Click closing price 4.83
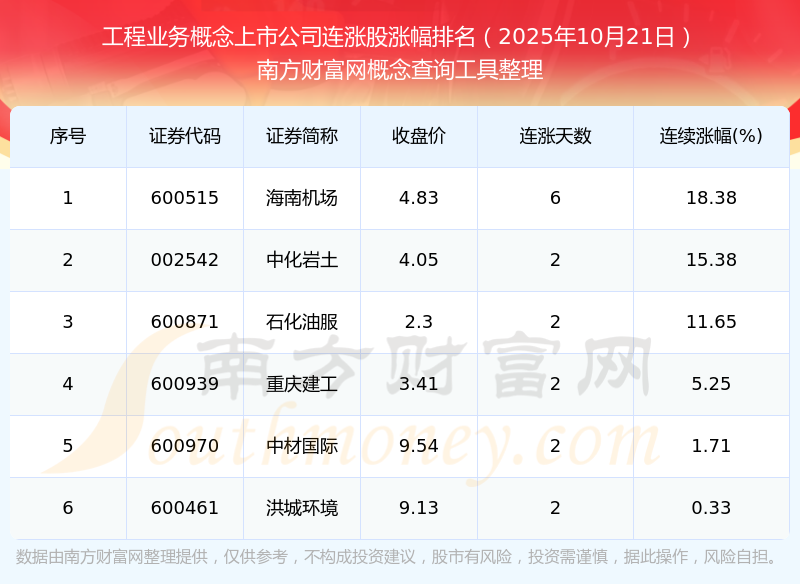This screenshot has width=800, height=584. [x=419, y=198]
